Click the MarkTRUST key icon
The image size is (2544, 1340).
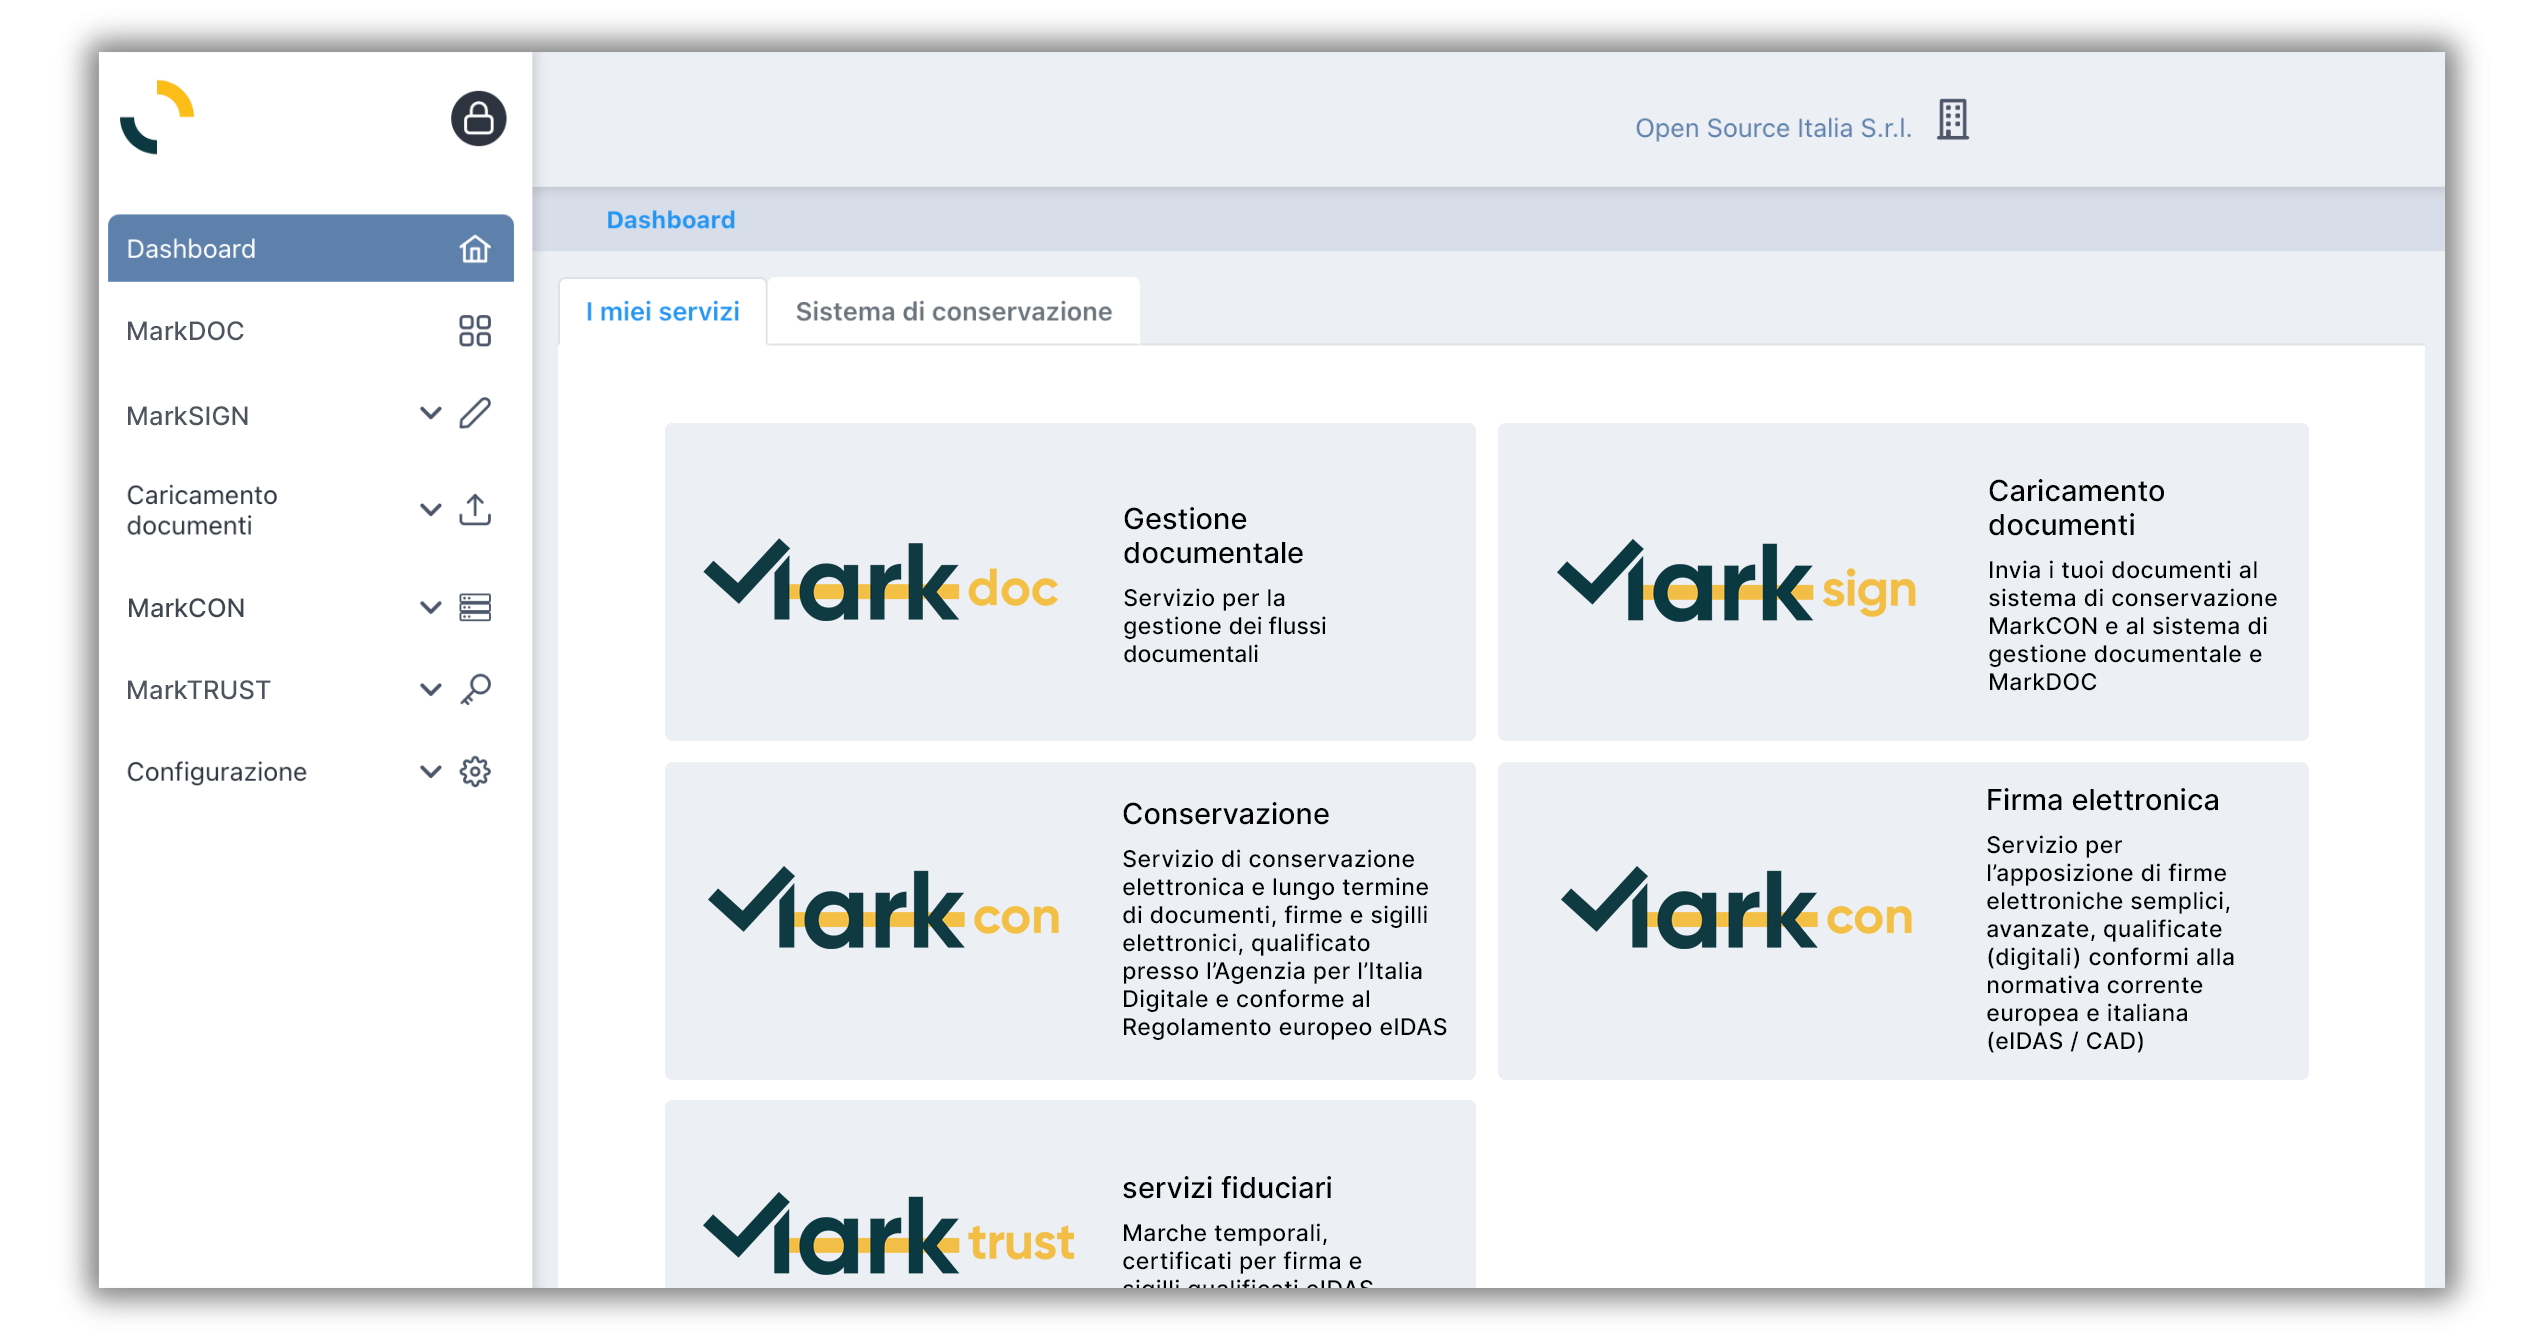(475, 689)
